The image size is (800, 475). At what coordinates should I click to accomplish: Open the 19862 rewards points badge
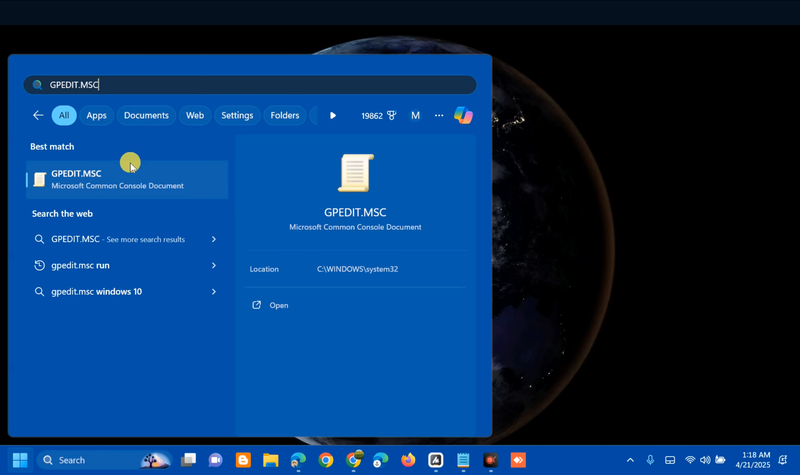pyautogui.click(x=379, y=116)
